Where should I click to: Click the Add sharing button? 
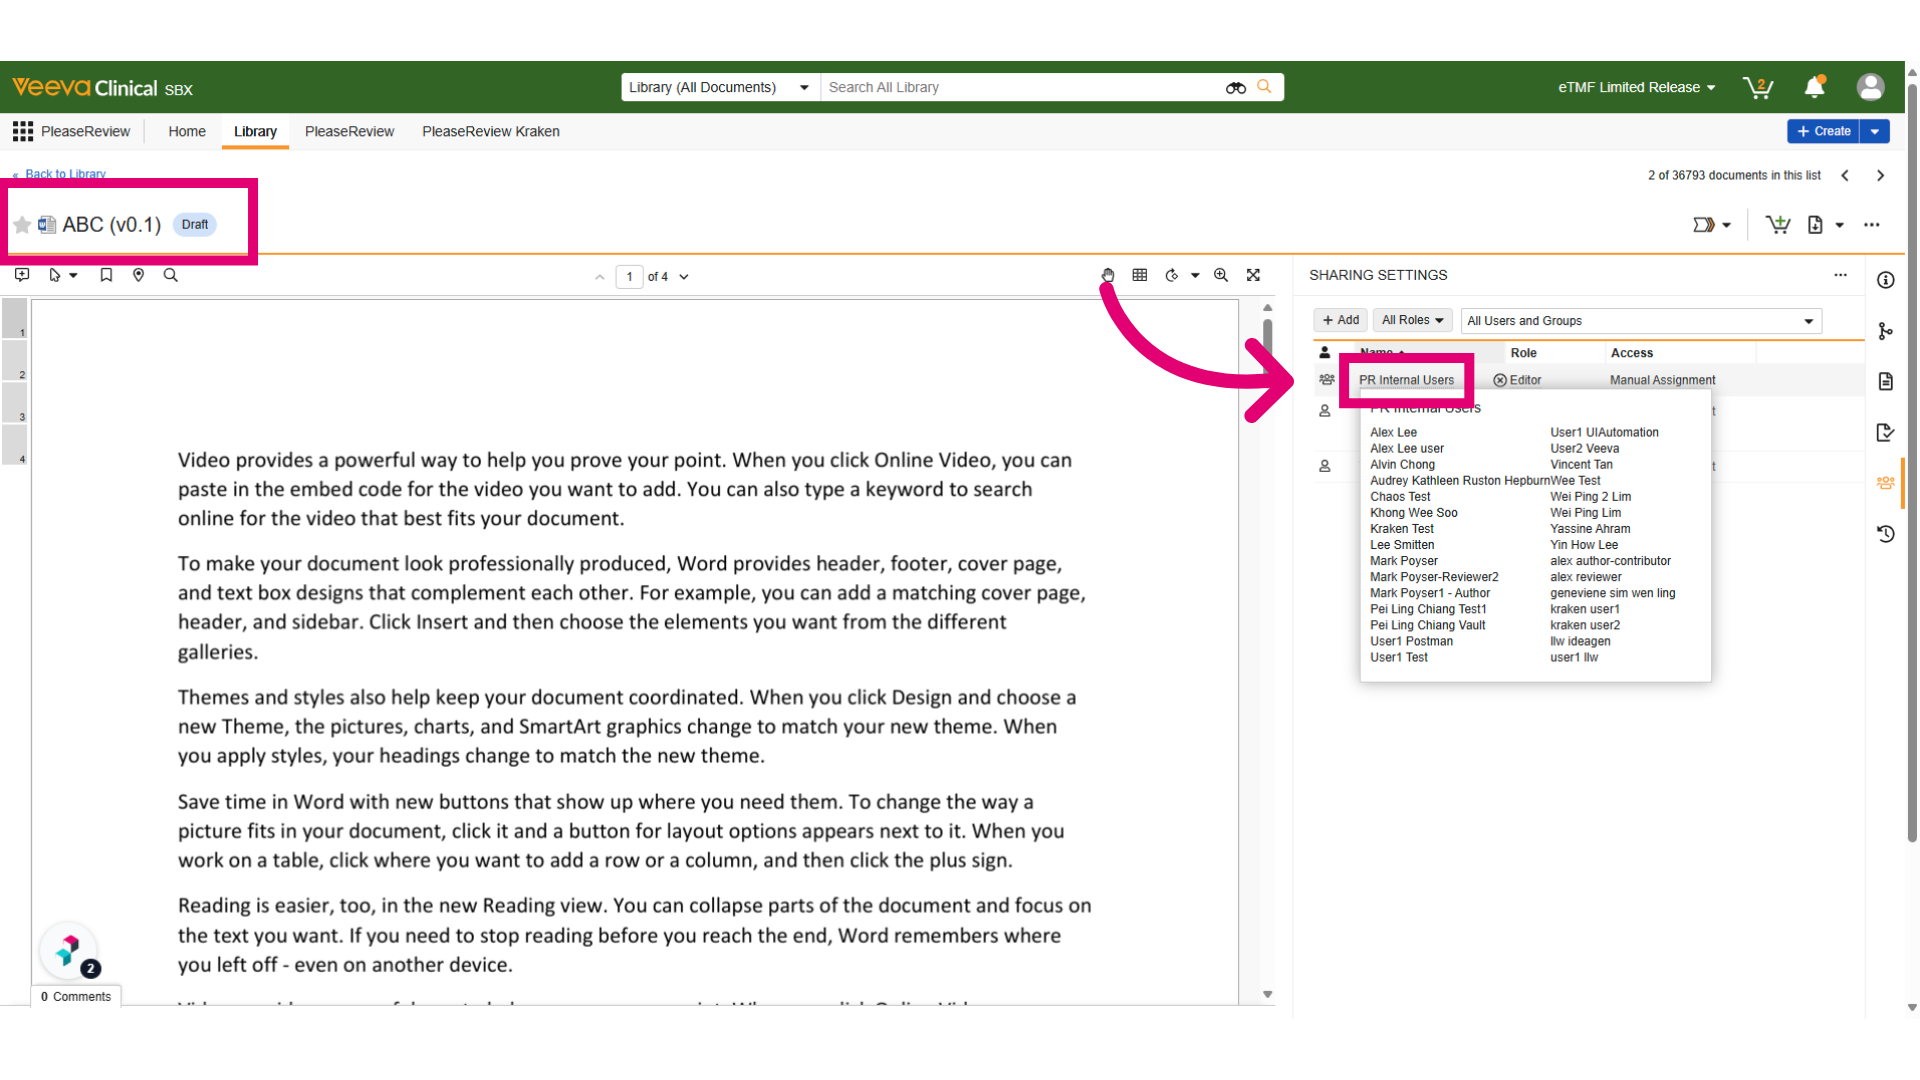coord(1340,320)
